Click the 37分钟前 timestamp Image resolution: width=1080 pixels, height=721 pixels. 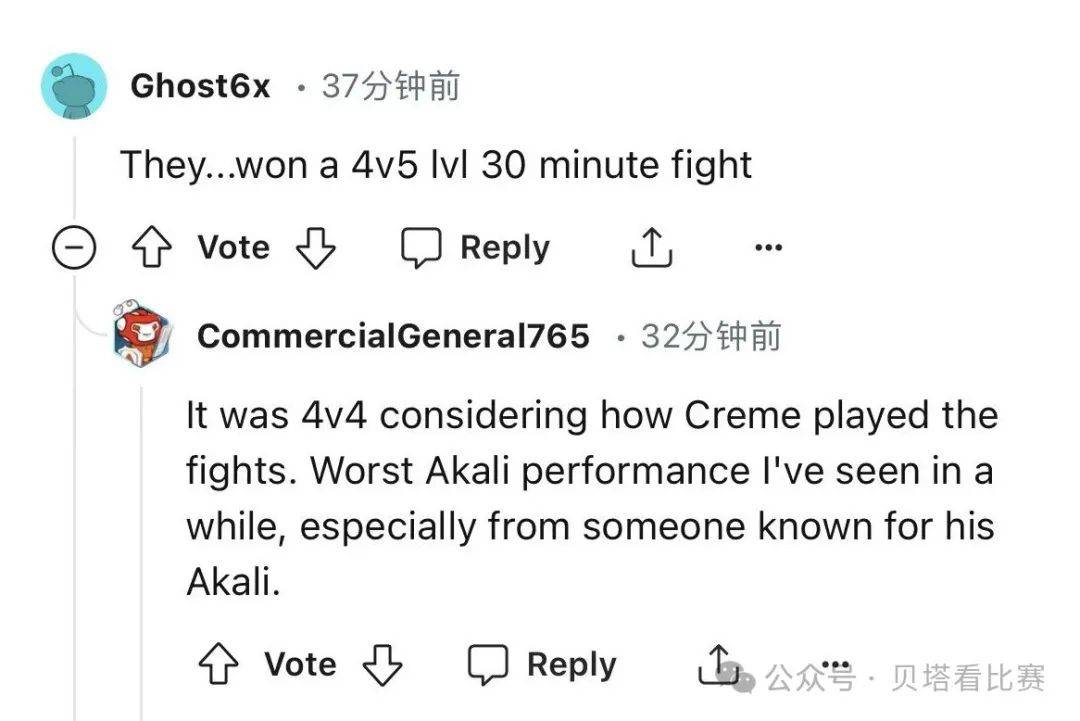click(x=391, y=86)
